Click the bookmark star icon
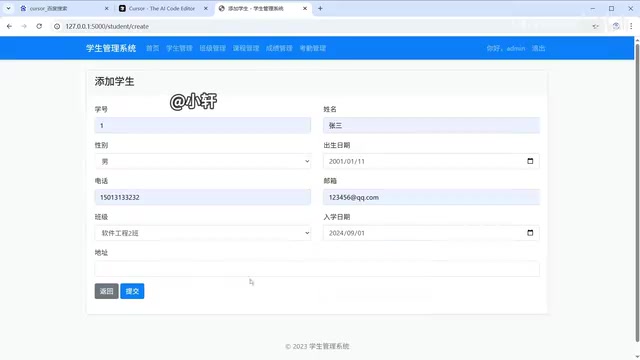The height and width of the screenshot is (360, 640). [596, 26]
